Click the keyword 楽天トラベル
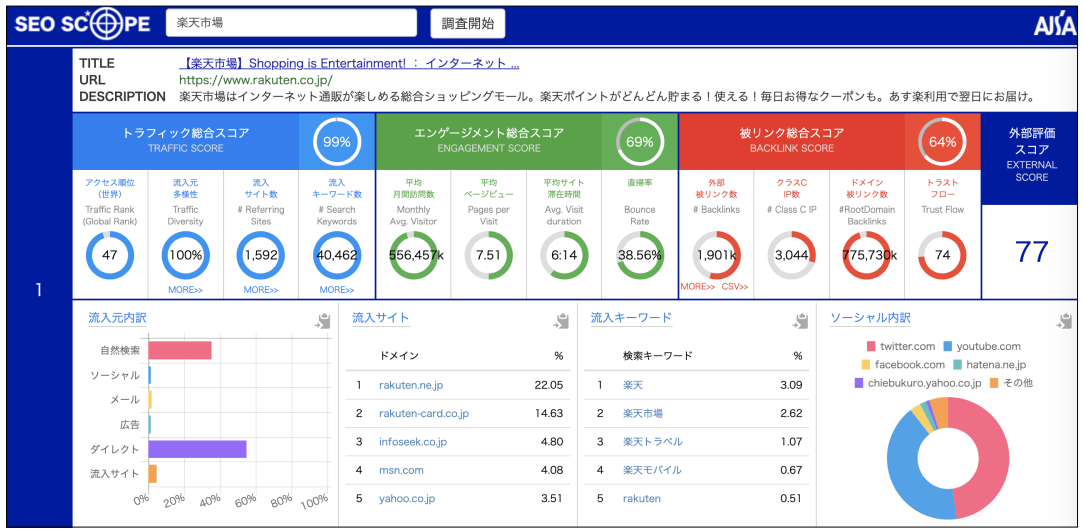1084x532 pixels. tap(653, 441)
